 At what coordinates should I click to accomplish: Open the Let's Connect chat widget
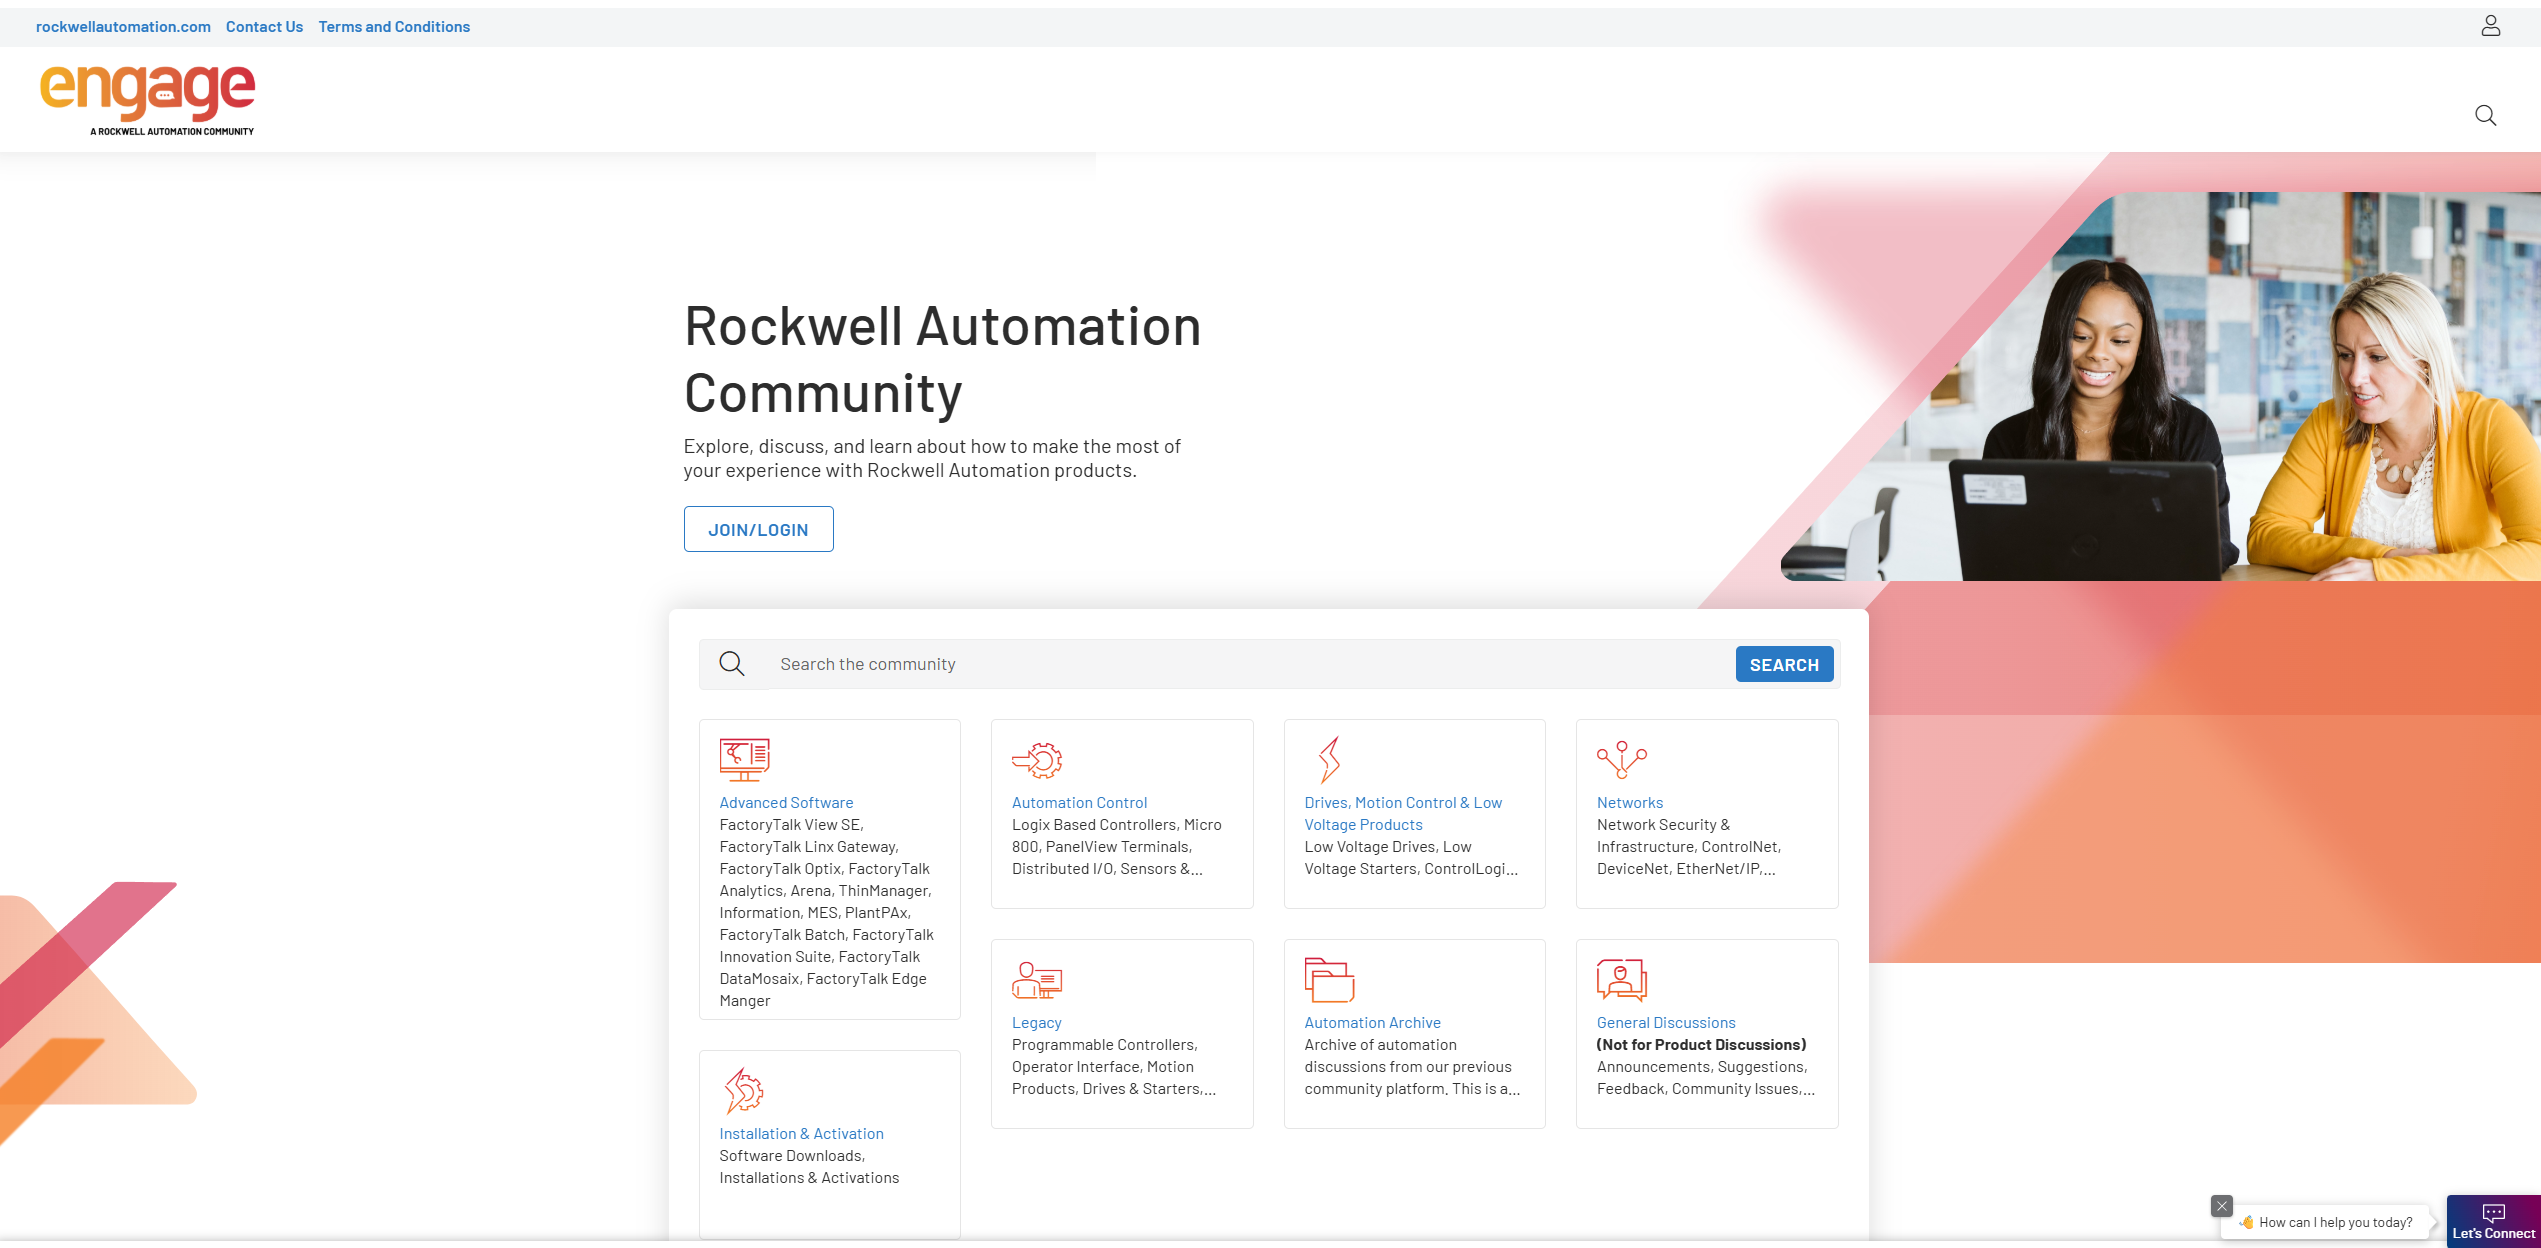(x=2493, y=1221)
